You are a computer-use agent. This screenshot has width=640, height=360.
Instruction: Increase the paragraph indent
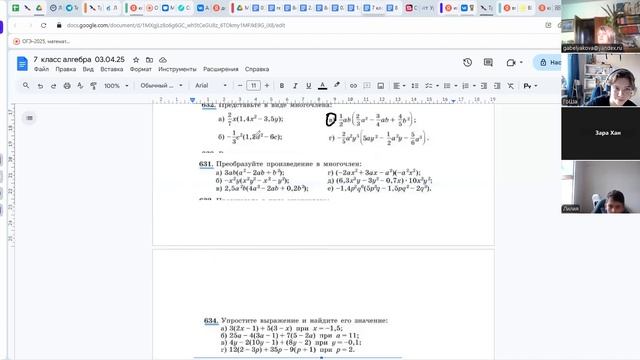(497, 86)
